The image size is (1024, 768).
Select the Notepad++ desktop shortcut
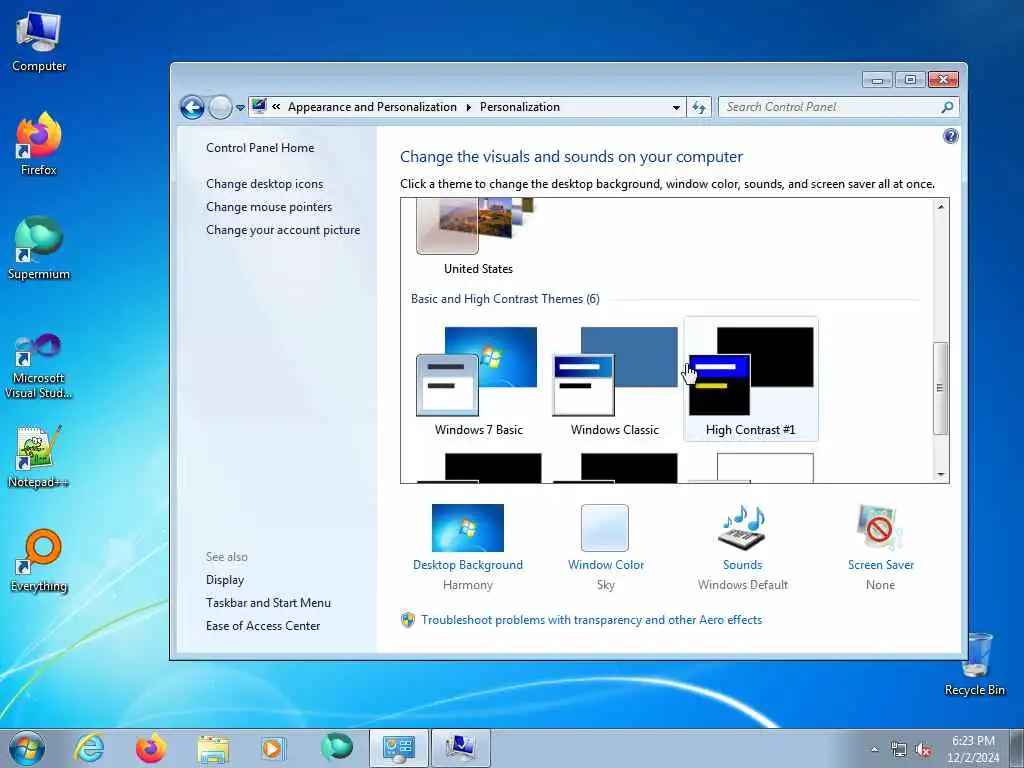tap(39, 457)
